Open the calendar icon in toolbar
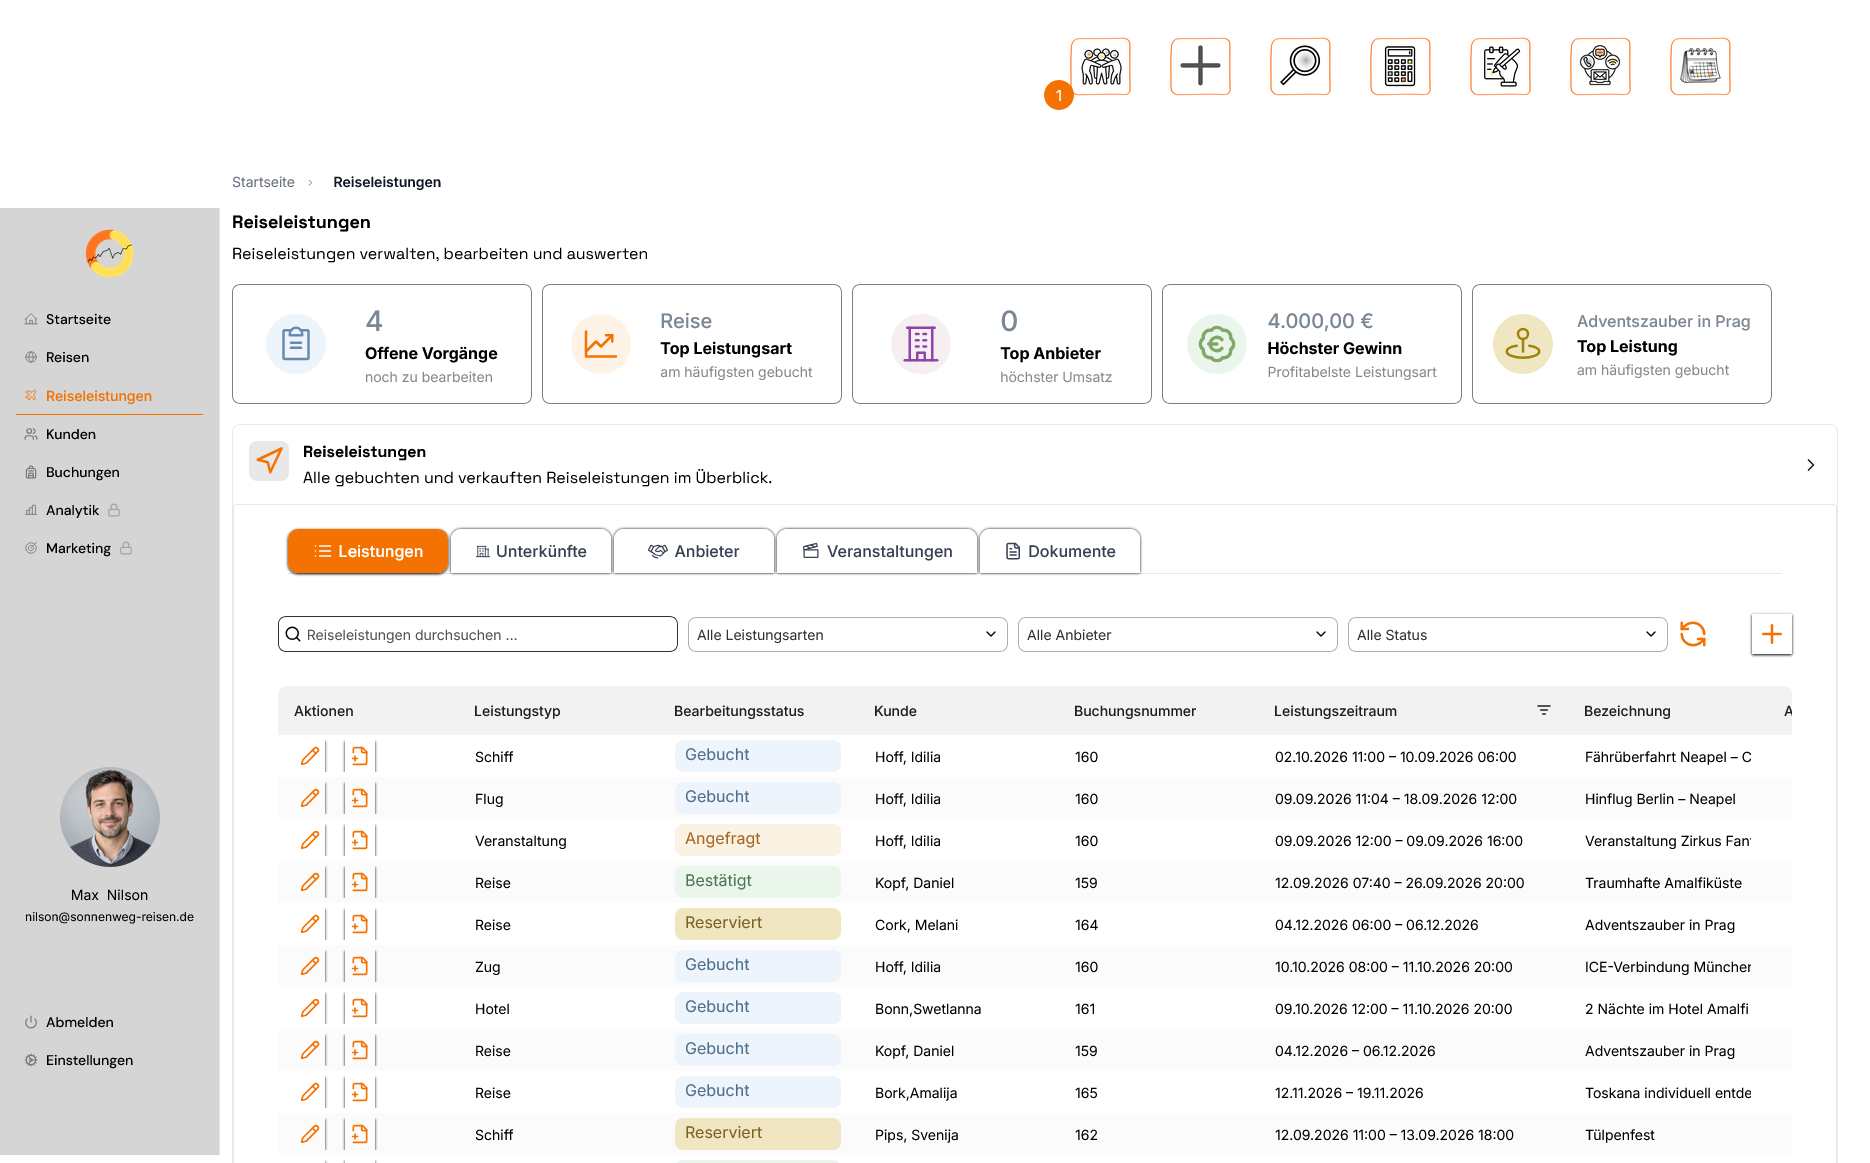The width and height of the screenshot is (1870, 1163). tap(1700, 67)
